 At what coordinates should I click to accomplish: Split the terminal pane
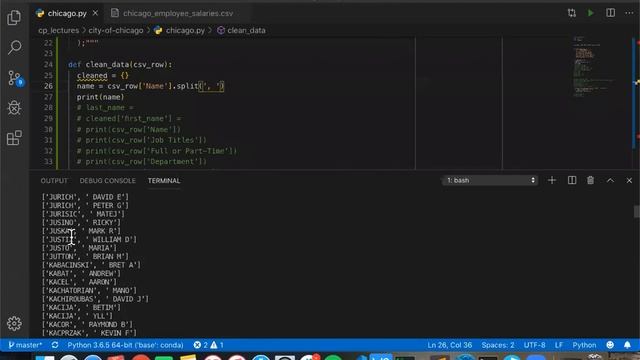coord(572,180)
